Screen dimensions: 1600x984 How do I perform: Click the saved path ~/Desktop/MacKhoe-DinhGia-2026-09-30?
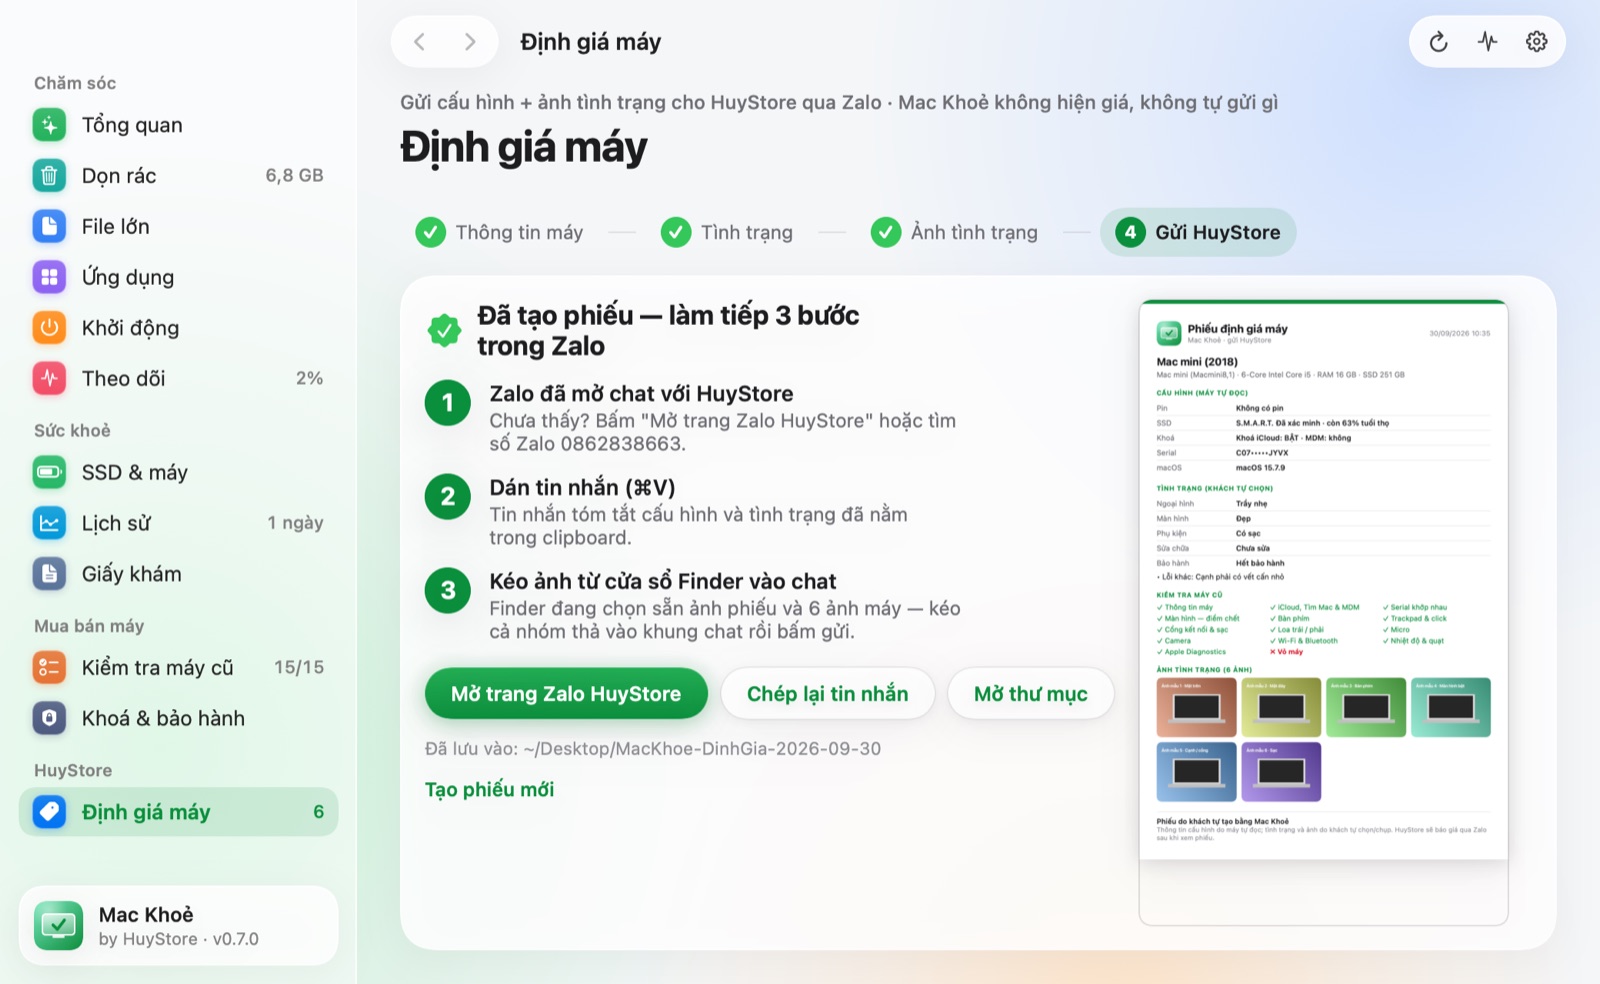point(702,749)
